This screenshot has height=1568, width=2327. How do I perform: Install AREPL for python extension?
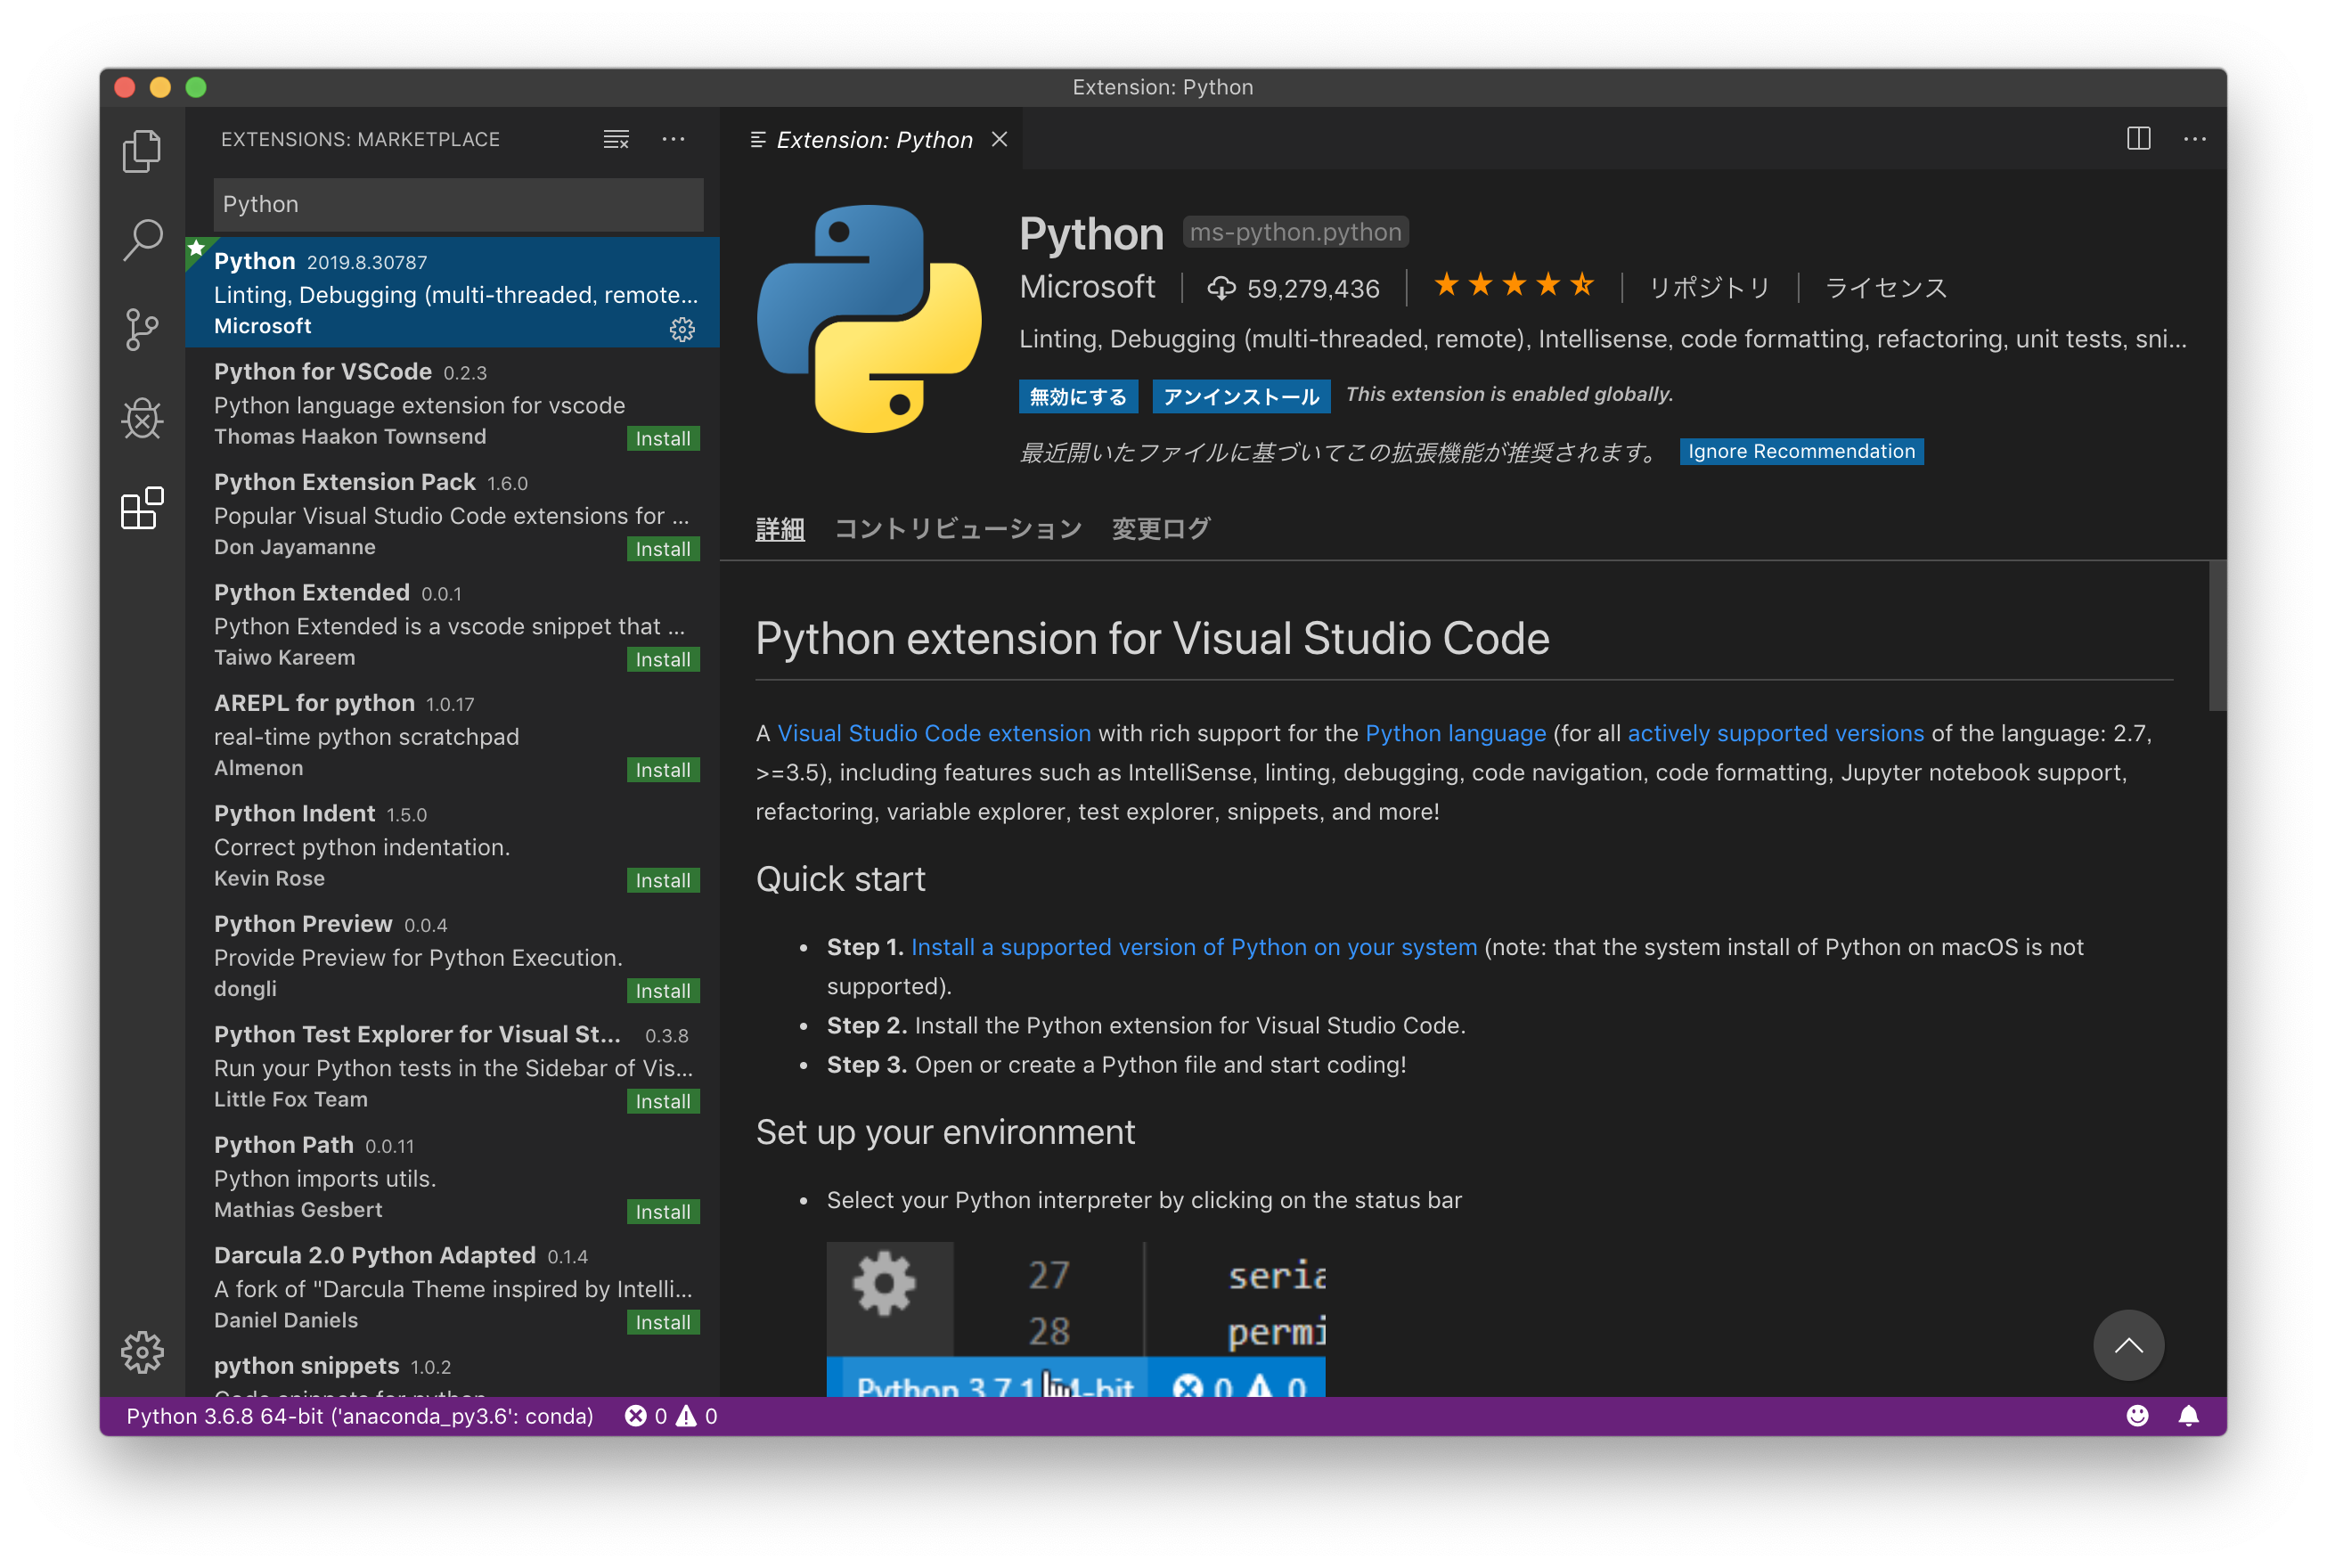pos(663,770)
